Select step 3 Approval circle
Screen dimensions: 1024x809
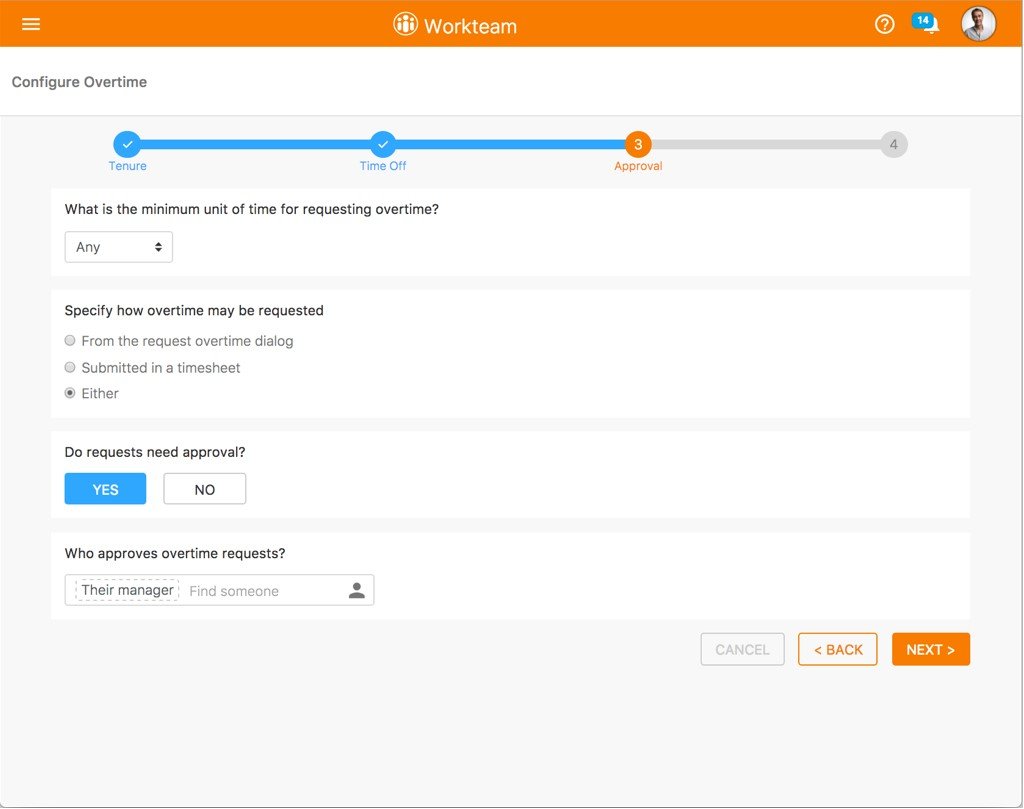(x=638, y=144)
